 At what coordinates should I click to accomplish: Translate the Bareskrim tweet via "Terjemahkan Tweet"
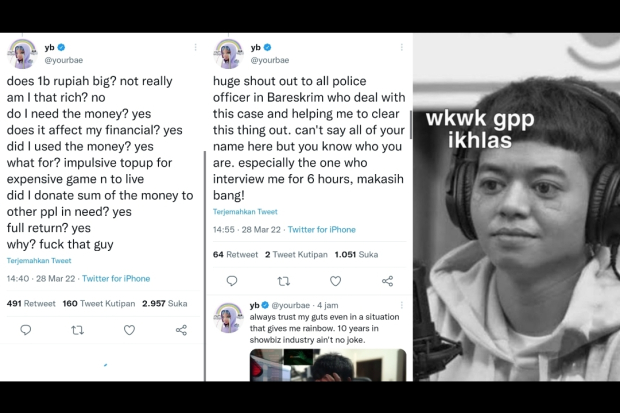pyautogui.click(x=244, y=212)
